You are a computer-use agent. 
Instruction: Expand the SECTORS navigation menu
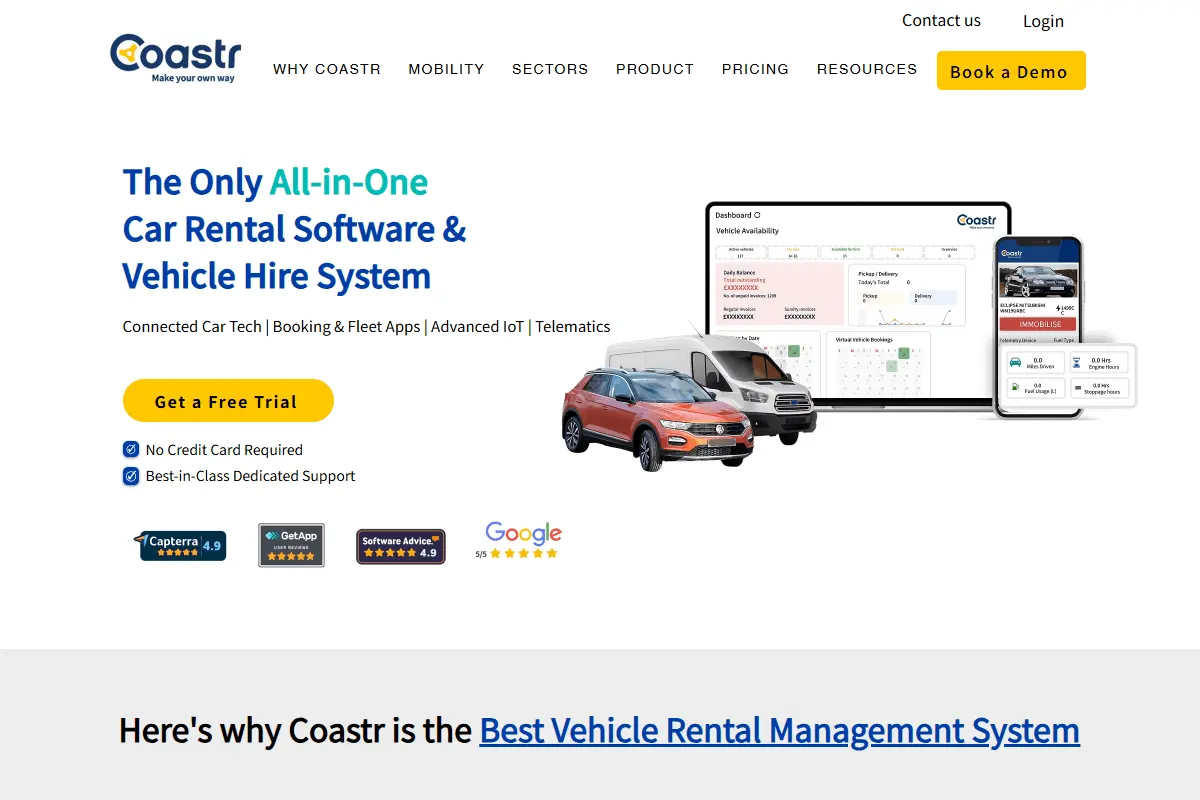tap(550, 69)
